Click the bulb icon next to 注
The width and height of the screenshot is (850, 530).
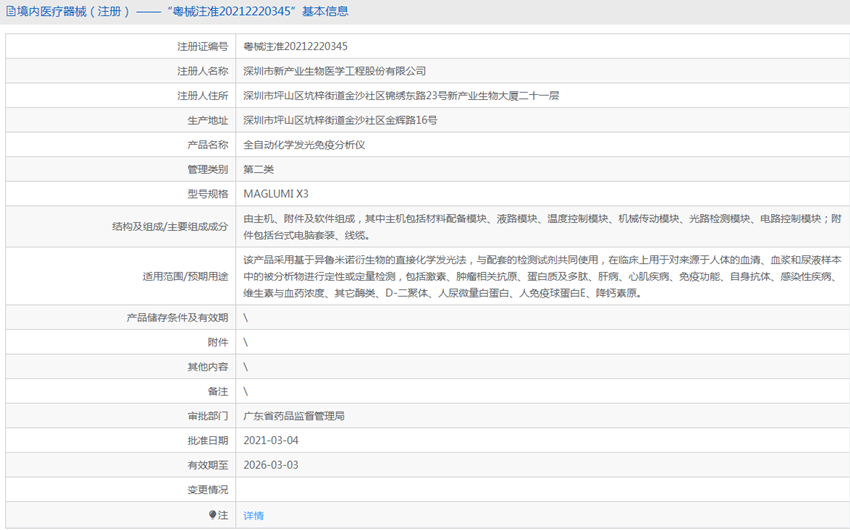coord(212,515)
